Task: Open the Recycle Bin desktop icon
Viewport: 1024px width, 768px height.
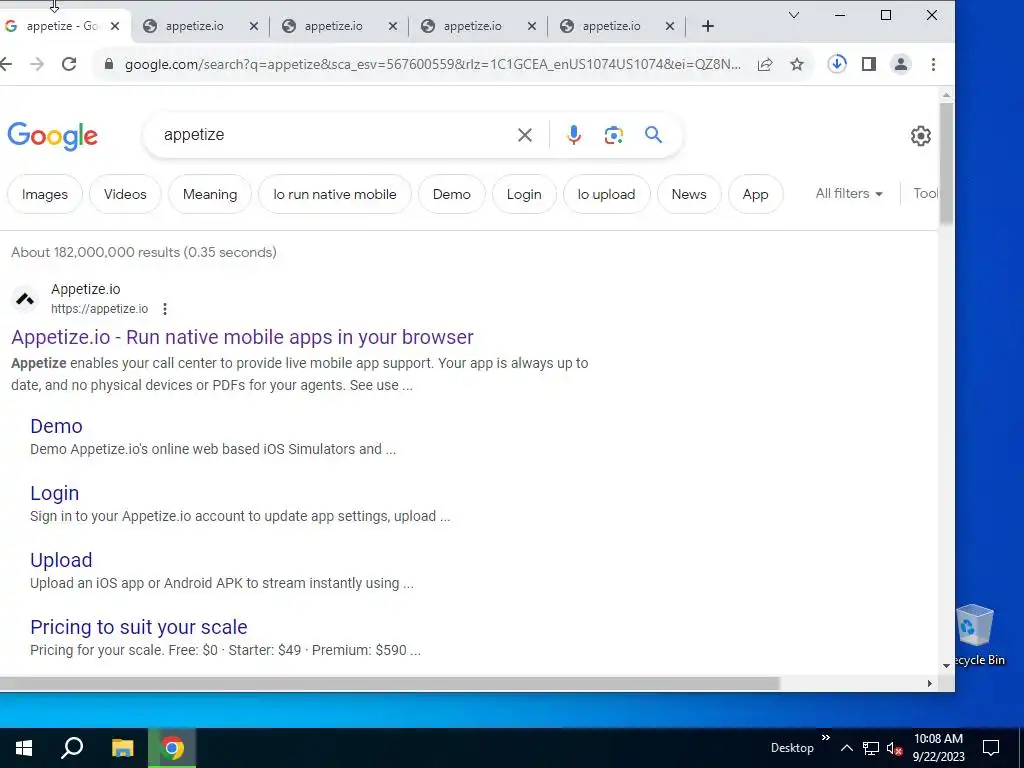Action: (975, 635)
